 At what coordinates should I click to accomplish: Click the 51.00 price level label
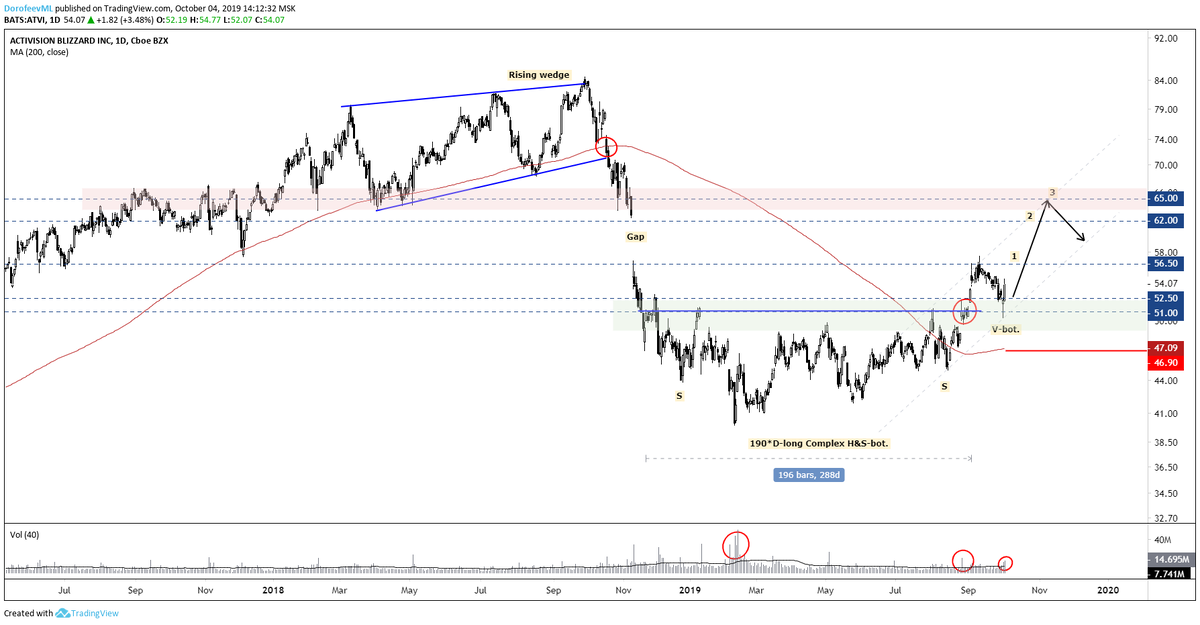[1166, 312]
